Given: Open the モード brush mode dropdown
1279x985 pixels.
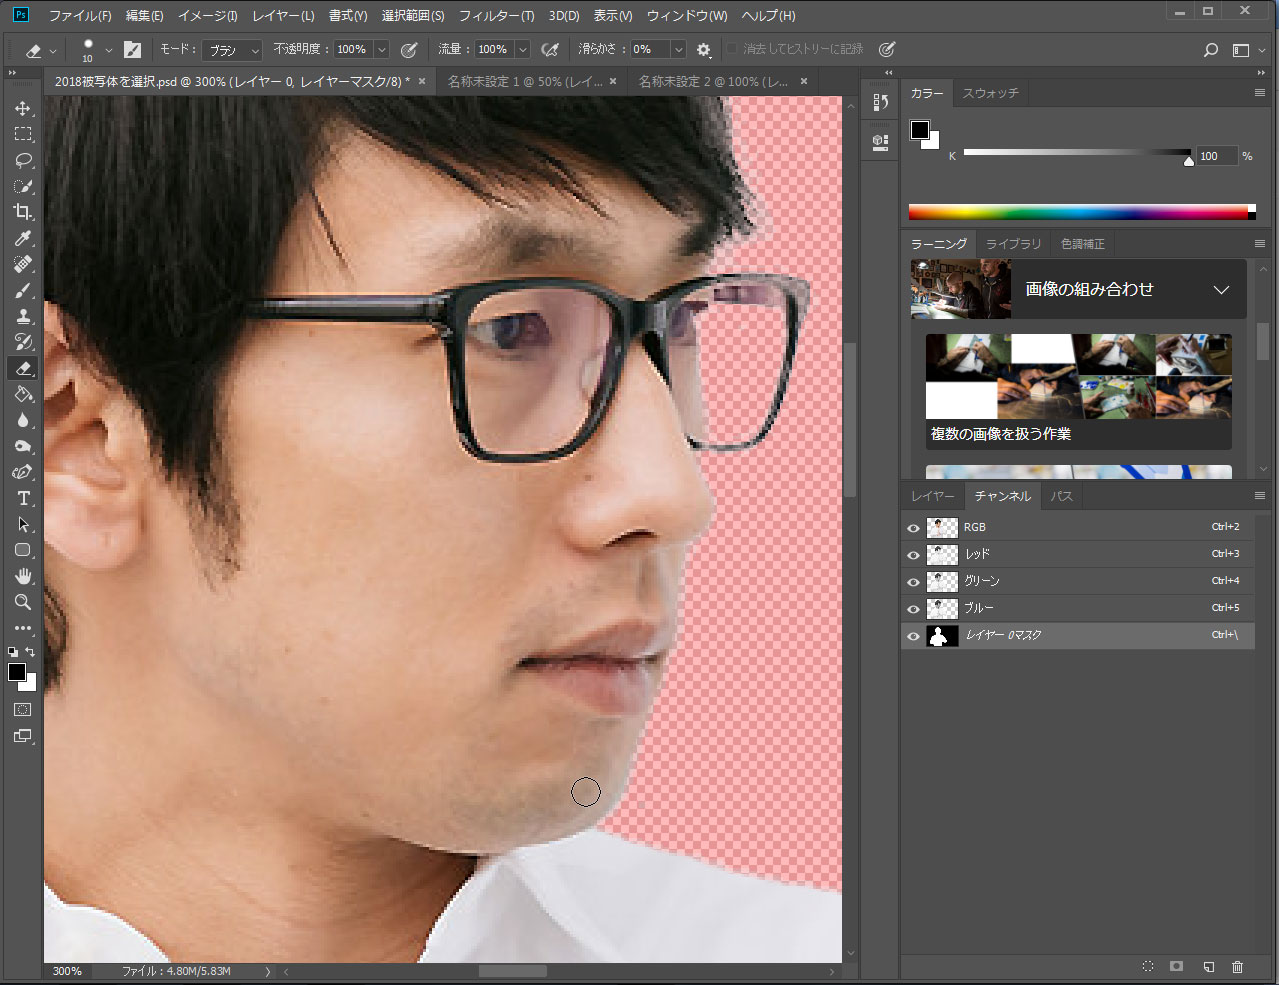Looking at the screenshot, I should click(232, 50).
